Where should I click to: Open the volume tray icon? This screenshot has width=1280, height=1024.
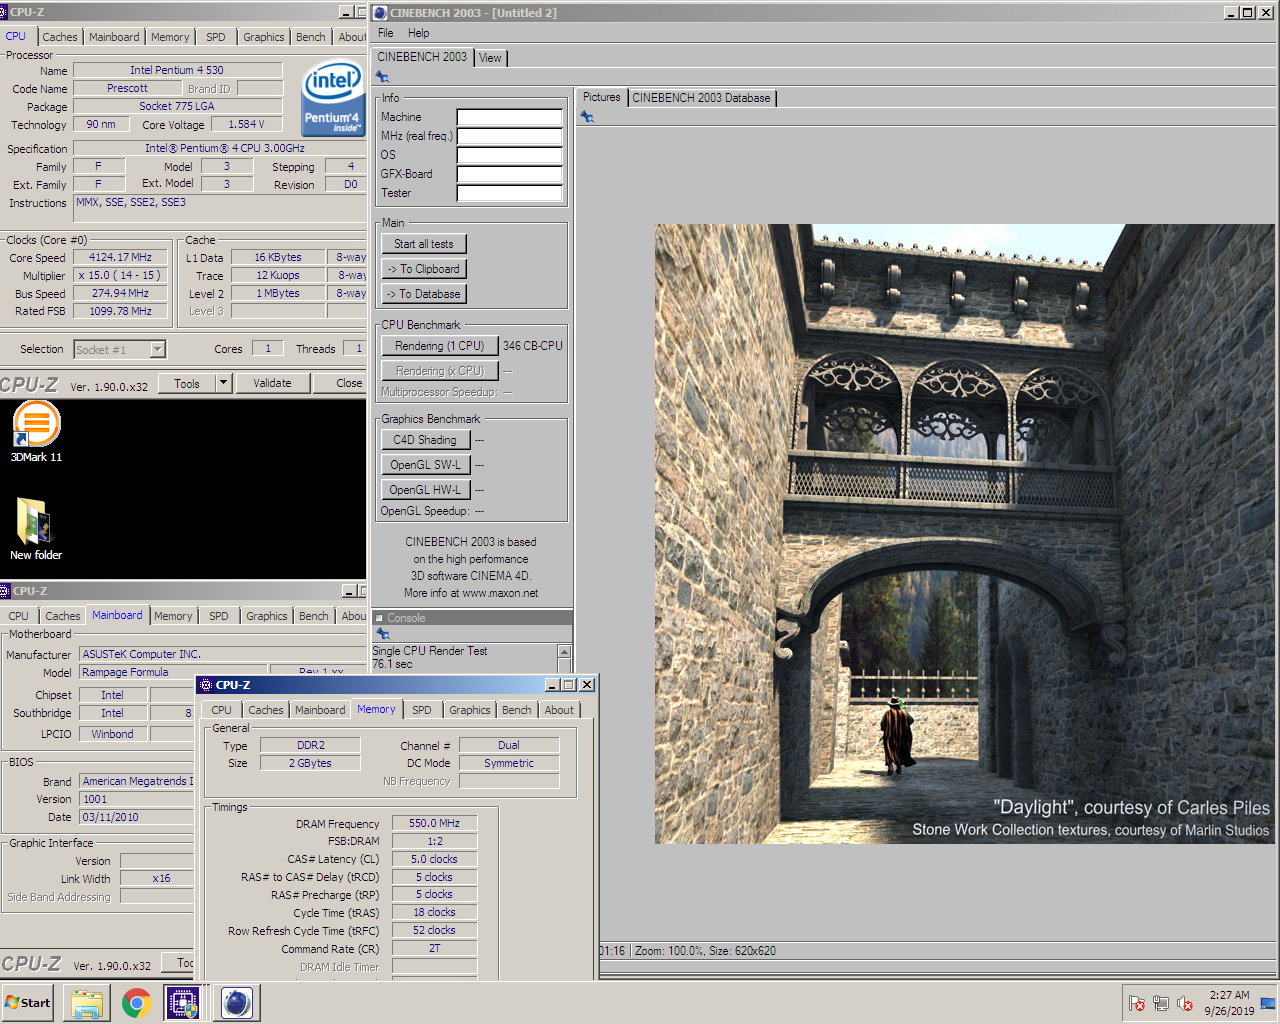pyautogui.click(x=1185, y=1003)
